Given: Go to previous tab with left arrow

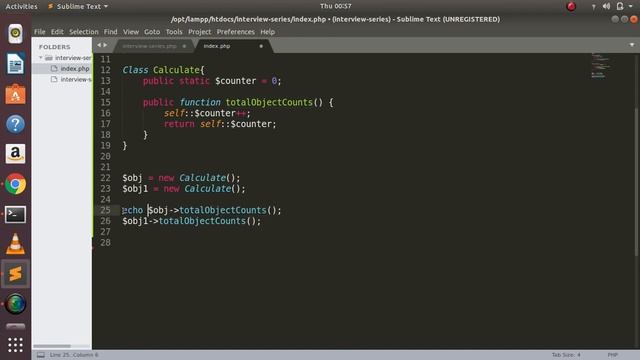Looking at the screenshot, I should [99, 45].
